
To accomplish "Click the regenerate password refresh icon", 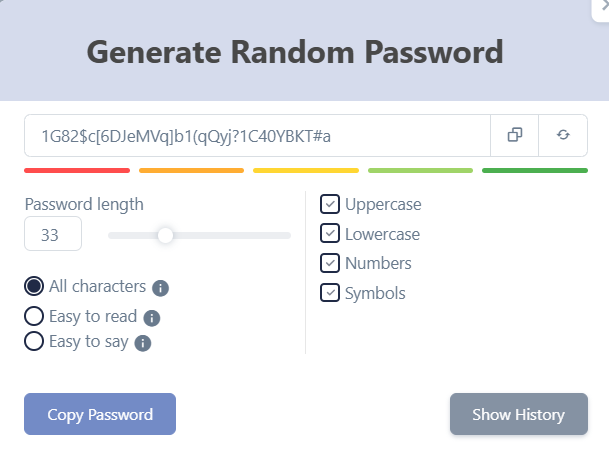I will (x=563, y=135).
